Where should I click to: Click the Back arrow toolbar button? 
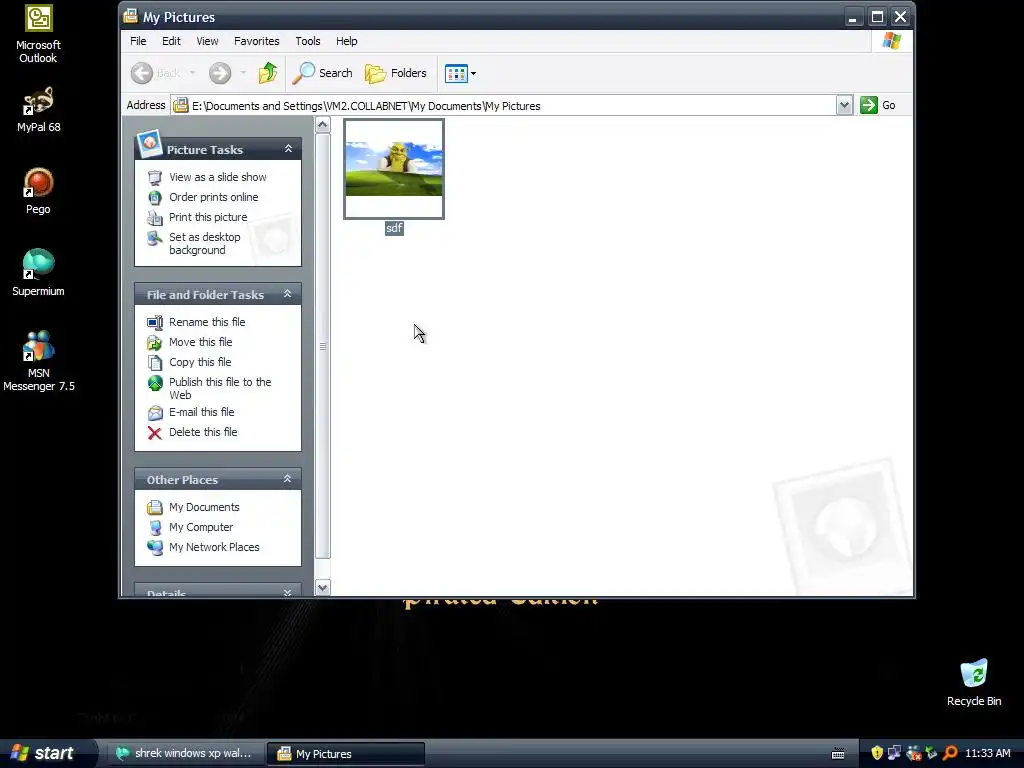pyautogui.click(x=155, y=73)
